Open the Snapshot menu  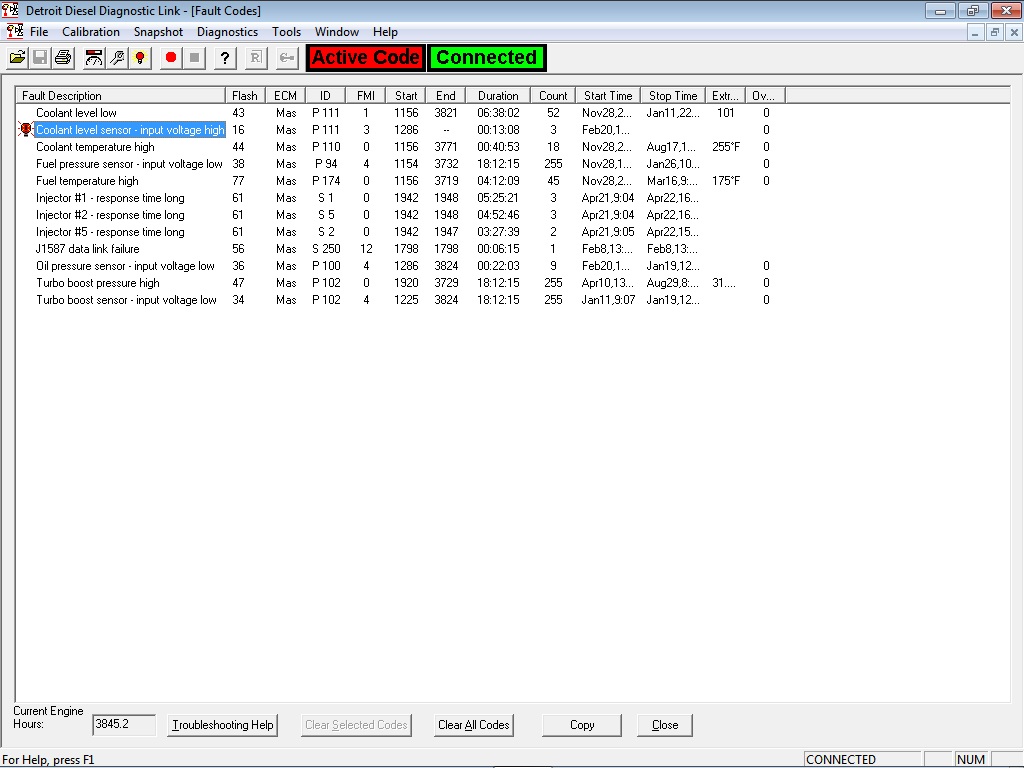158,31
